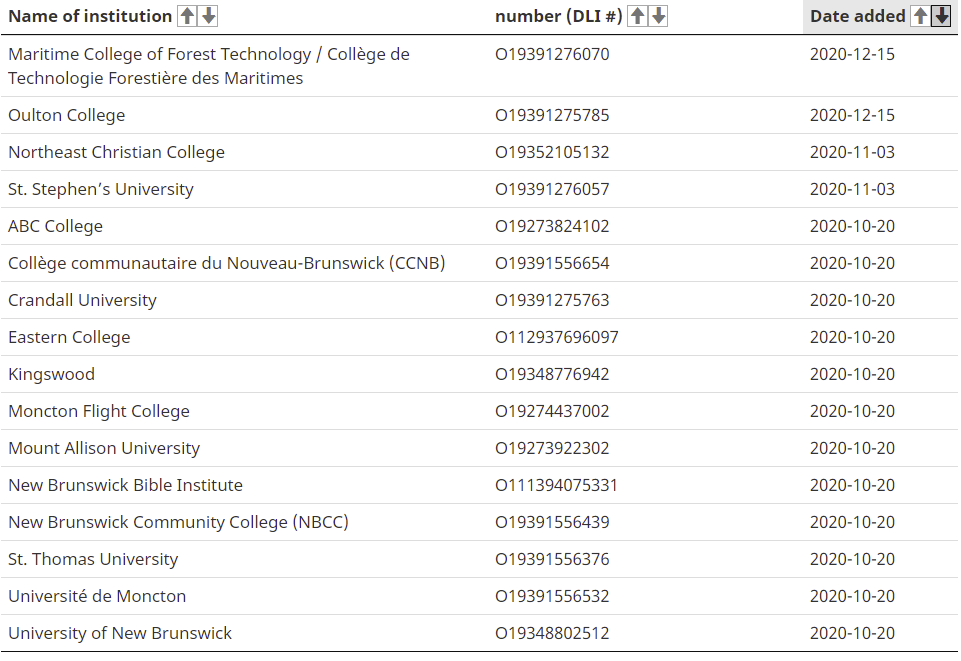Select Collège communautaire du Nouveau-Brunswick (CCNB) cell
Image resolution: width=961 pixels, height=661 pixels.
point(227,263)
